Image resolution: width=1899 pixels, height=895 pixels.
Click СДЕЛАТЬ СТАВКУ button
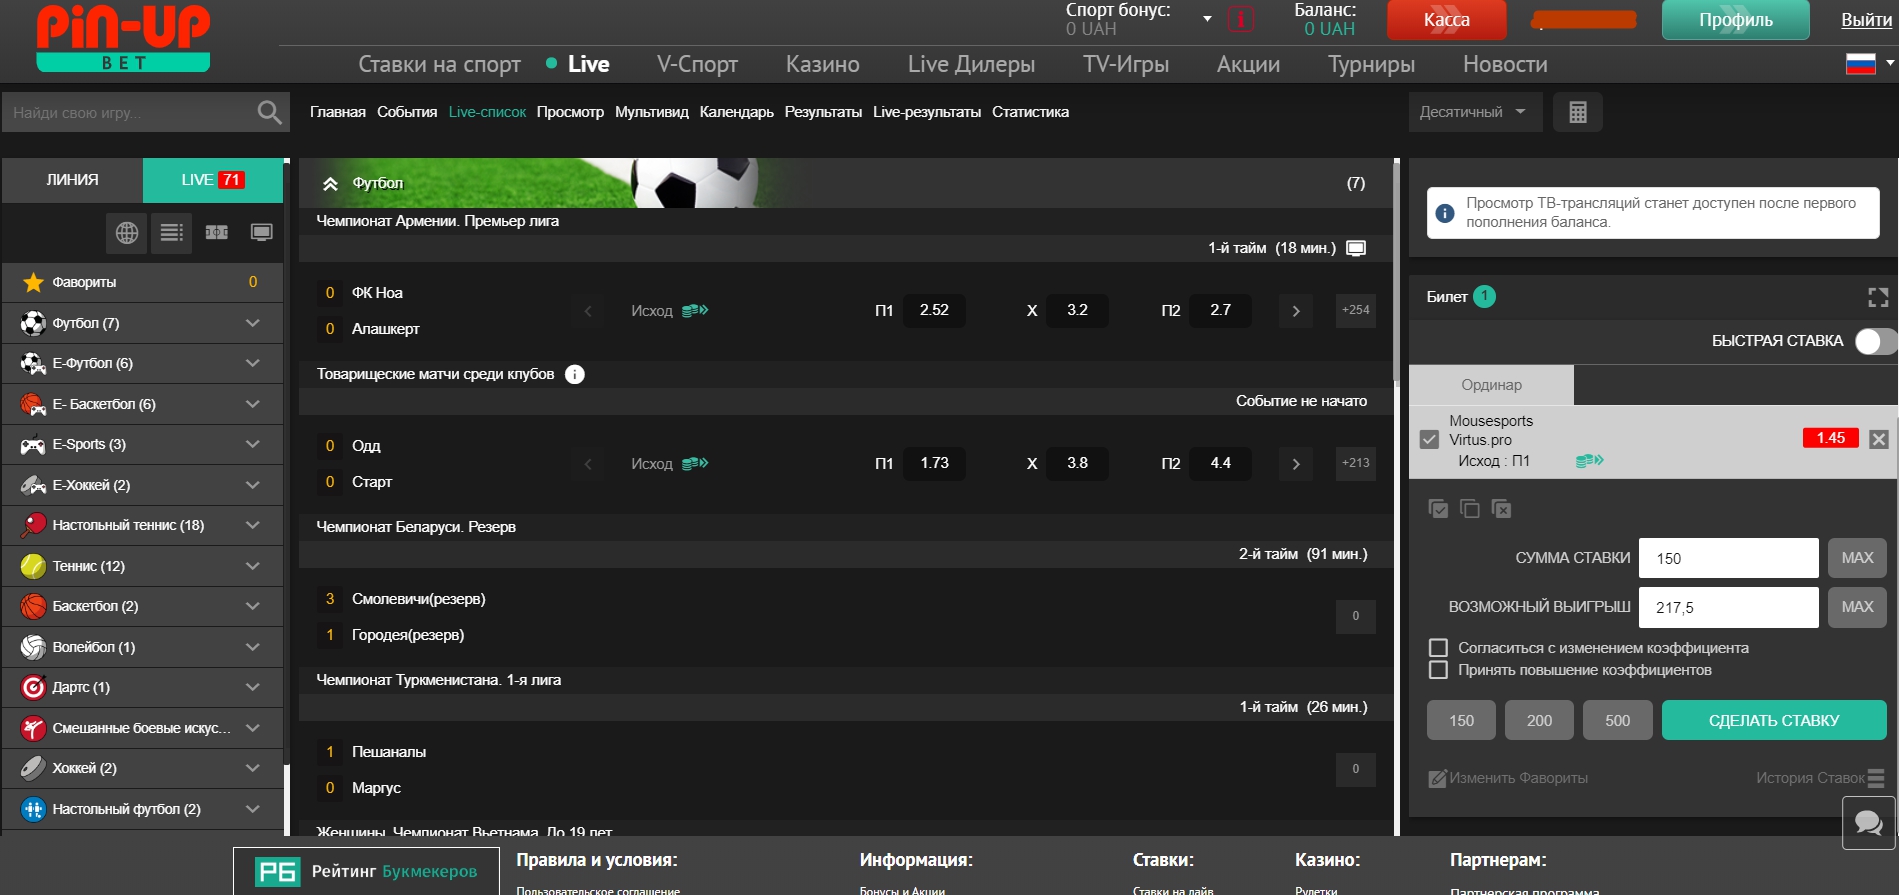coord(1774,721)
